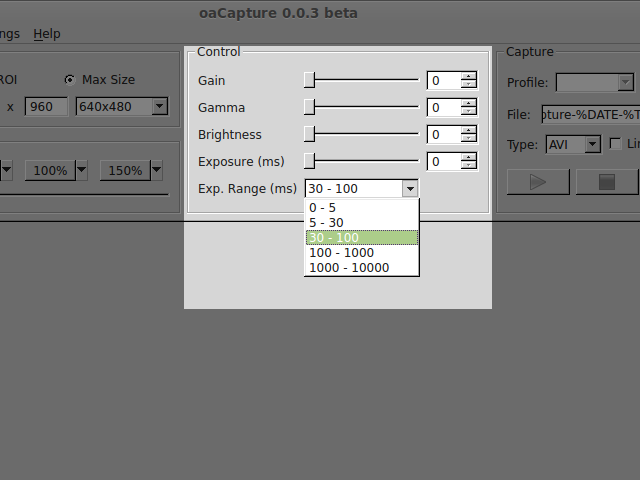Expand the capture Type AVI dropdown

click(x=573, y=144)
